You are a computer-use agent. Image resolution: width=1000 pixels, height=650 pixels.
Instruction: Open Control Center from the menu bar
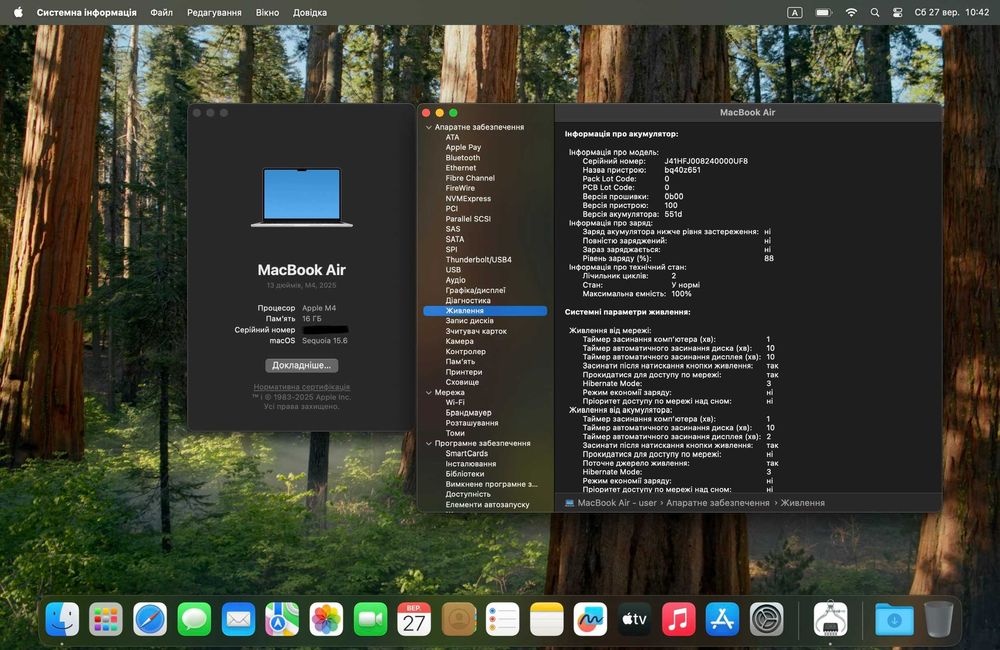[x=896, y=12]
